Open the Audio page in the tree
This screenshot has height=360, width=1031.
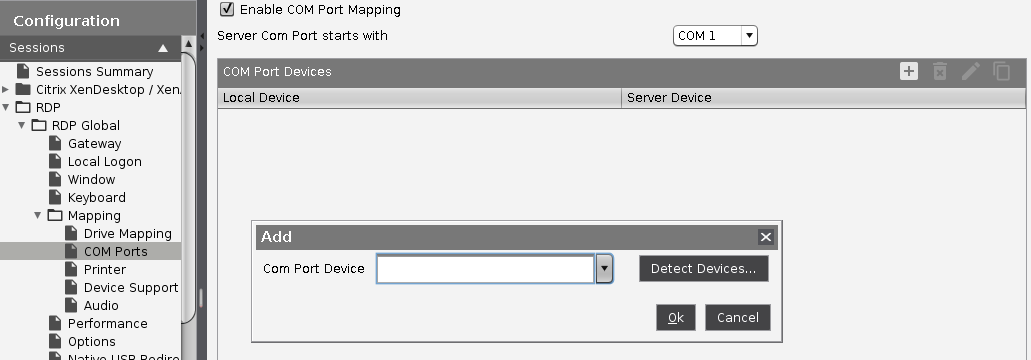[101, 305]
